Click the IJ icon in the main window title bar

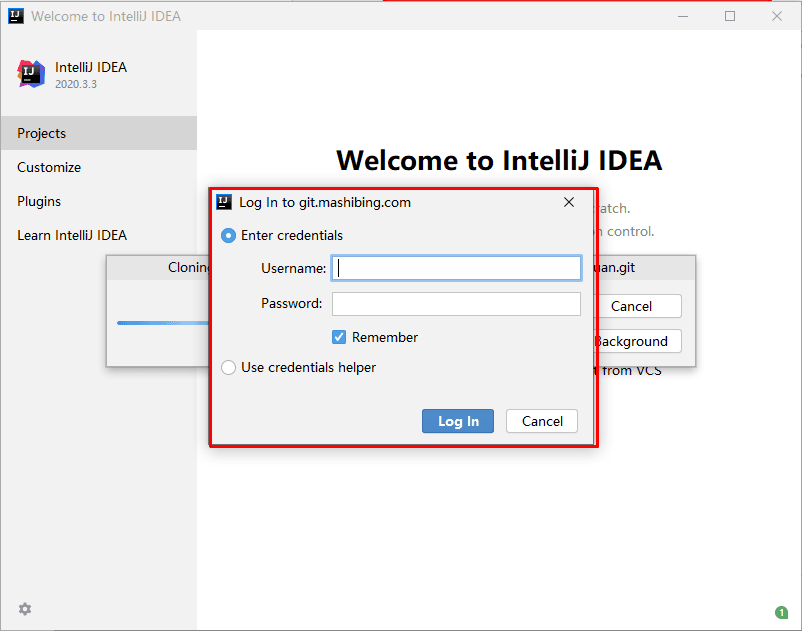click(16, 16)
